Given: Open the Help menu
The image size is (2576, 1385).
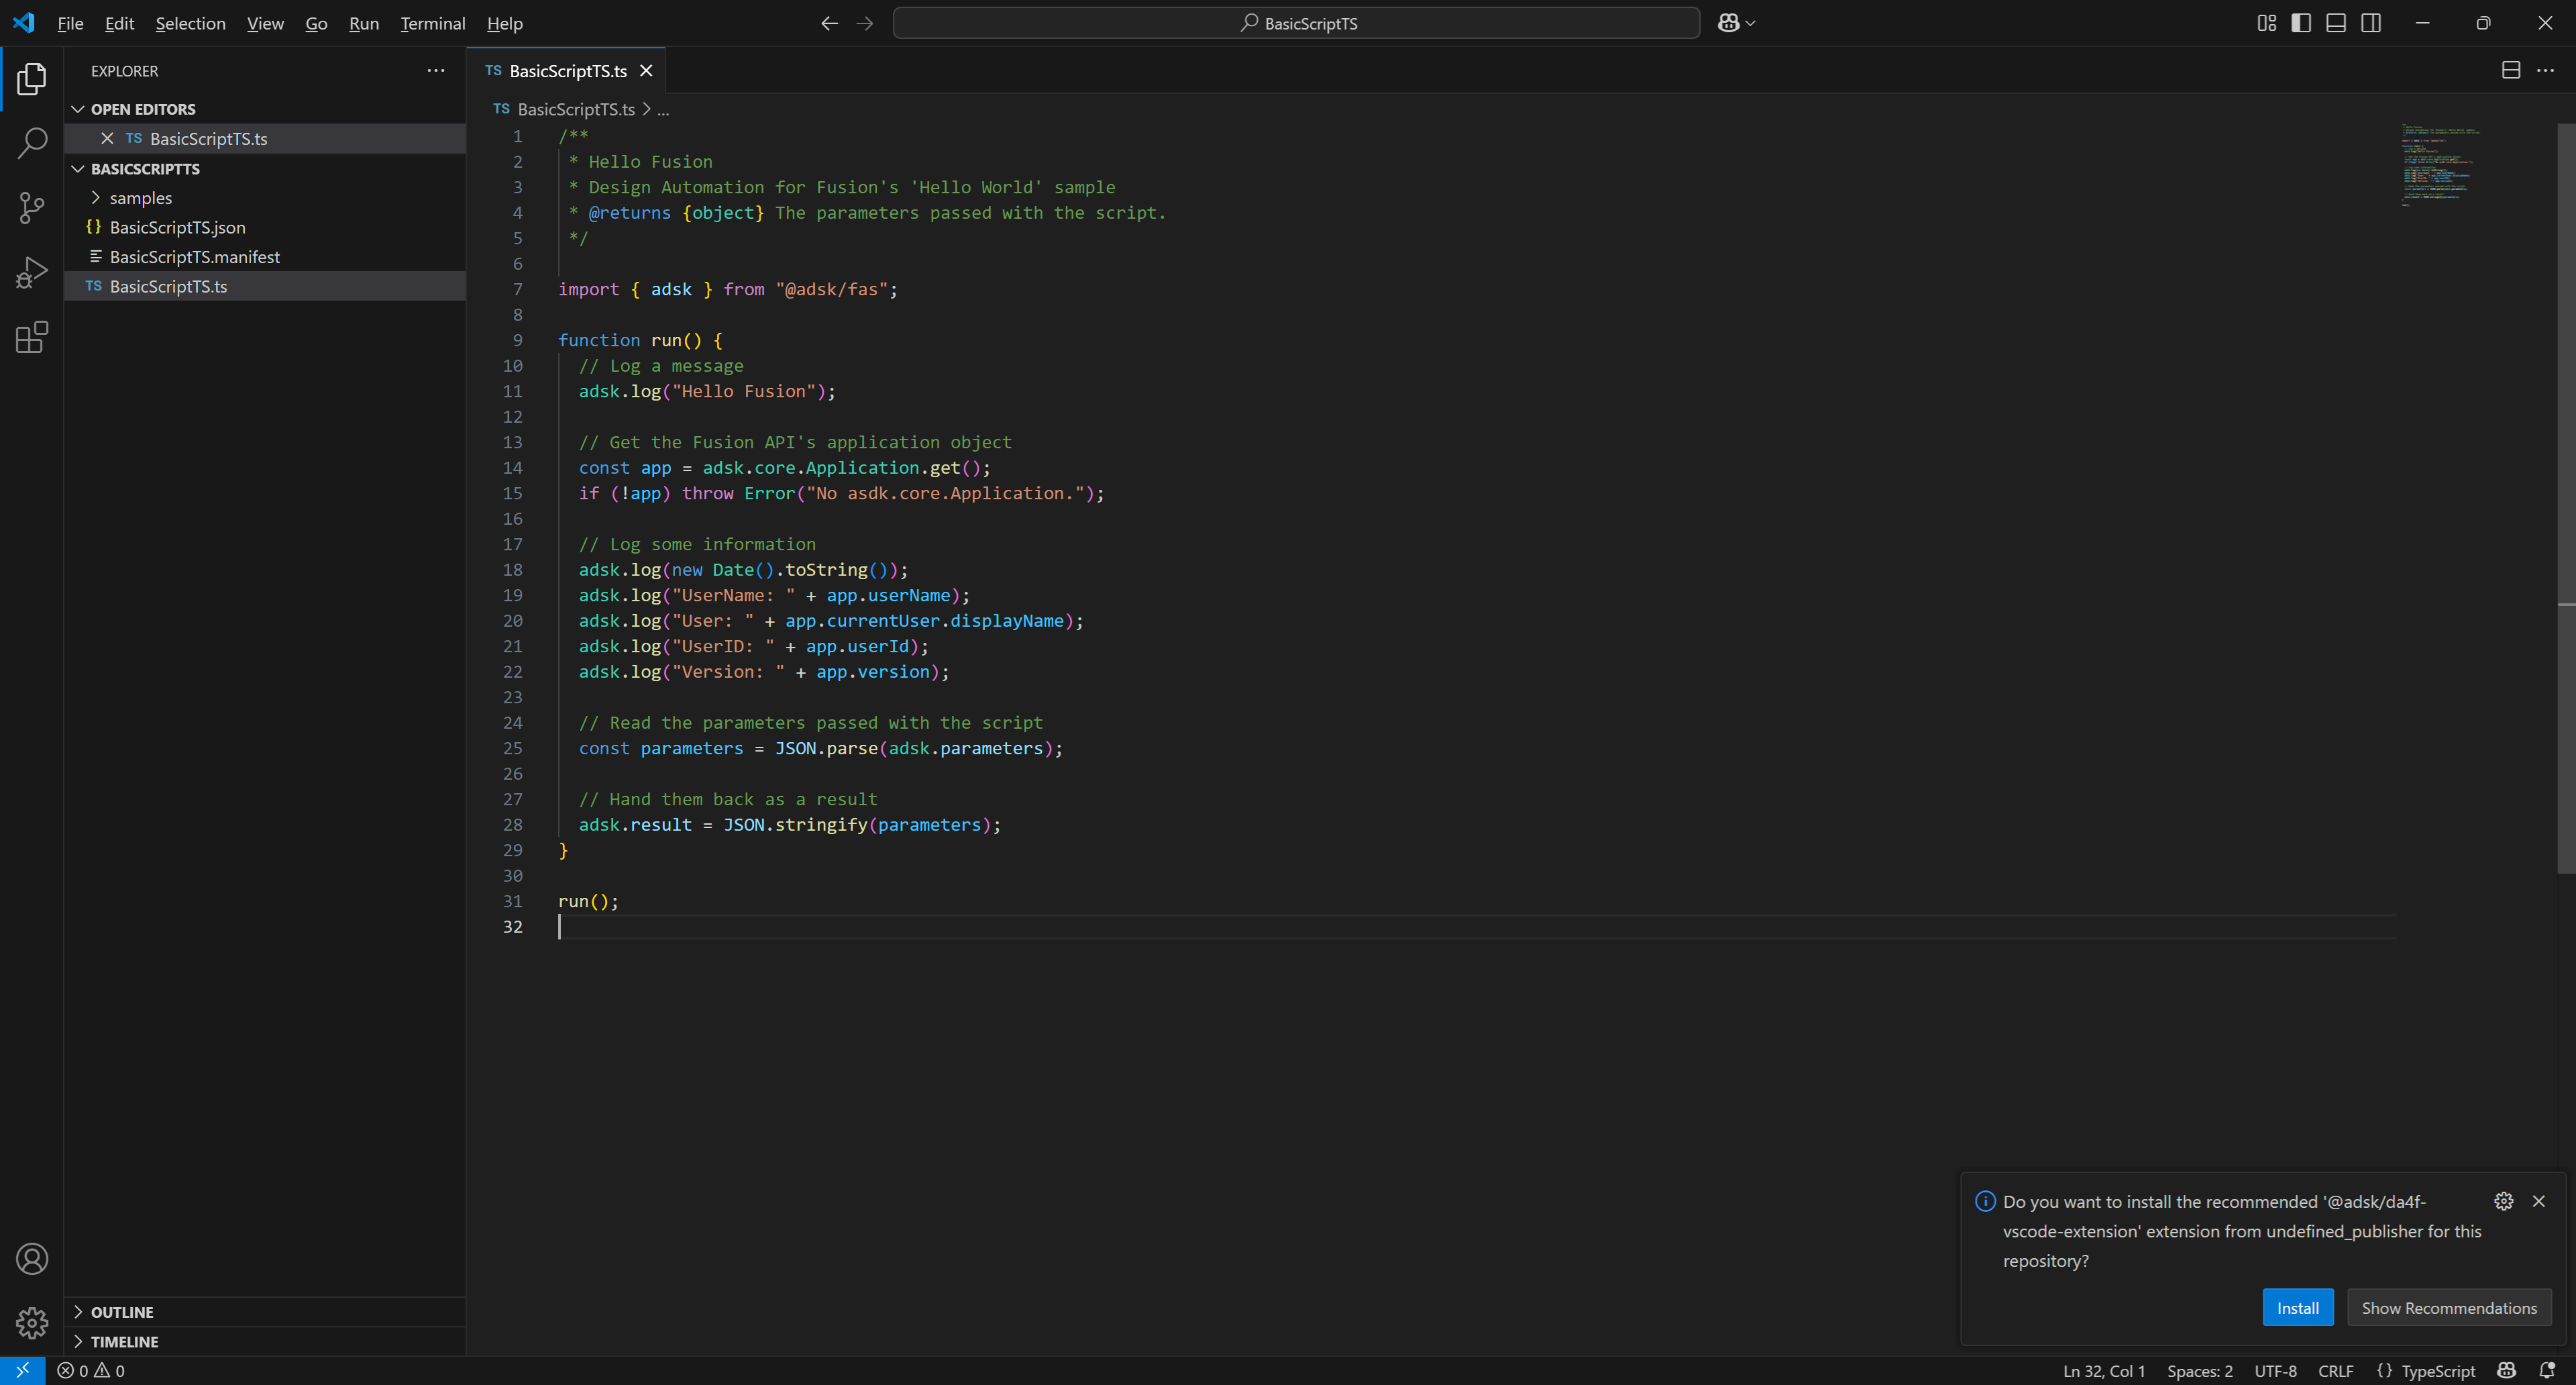Looking at the screenshot, I should tap(505, 23).
